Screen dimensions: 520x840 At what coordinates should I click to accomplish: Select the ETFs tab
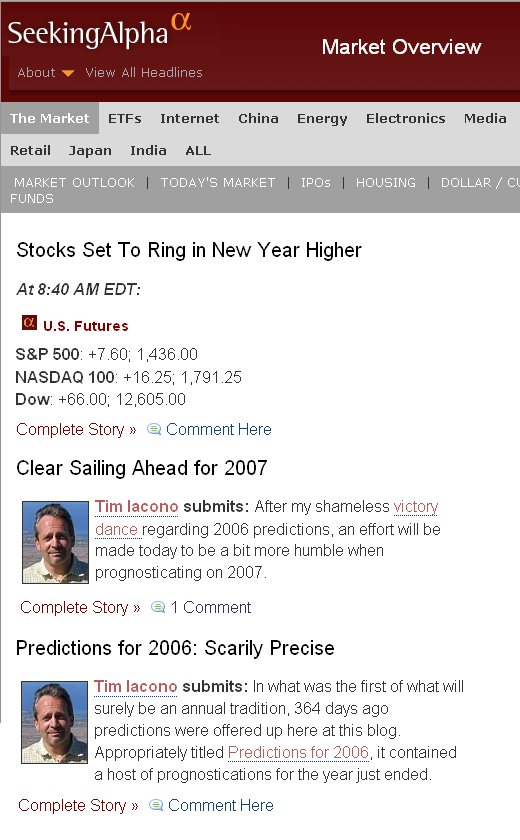pyautogui.click(x=125, y=118)
